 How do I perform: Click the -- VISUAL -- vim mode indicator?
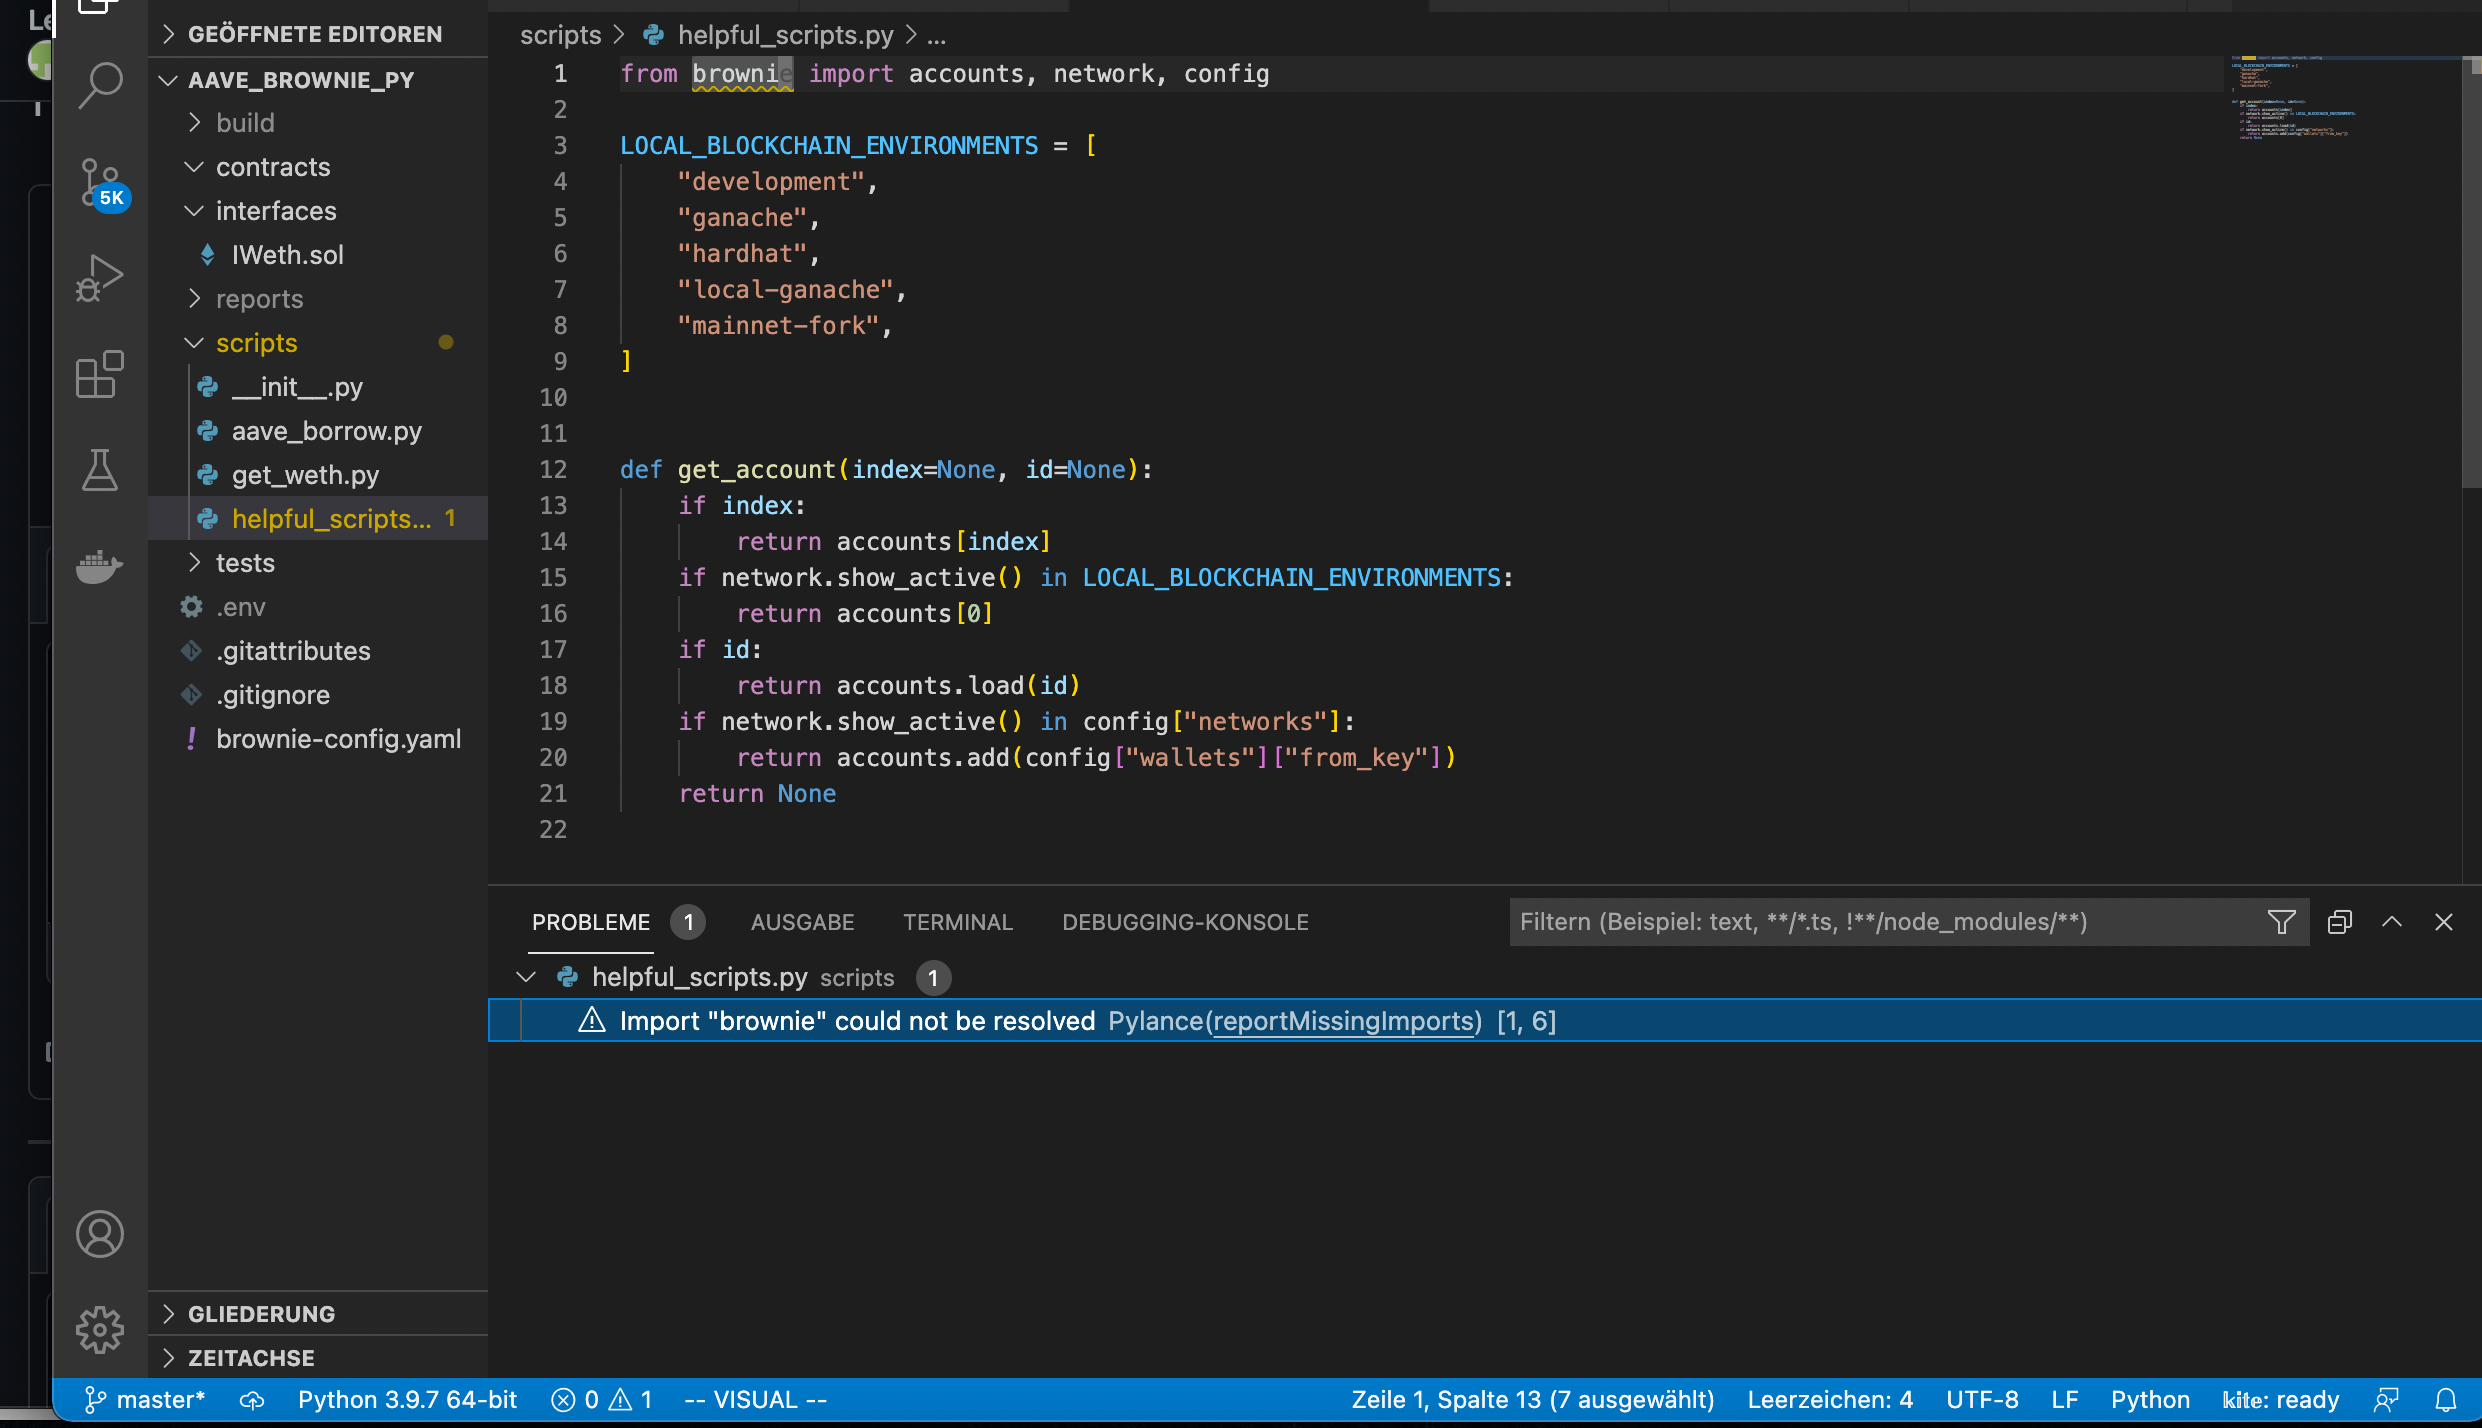click(x=755, y=1400)
